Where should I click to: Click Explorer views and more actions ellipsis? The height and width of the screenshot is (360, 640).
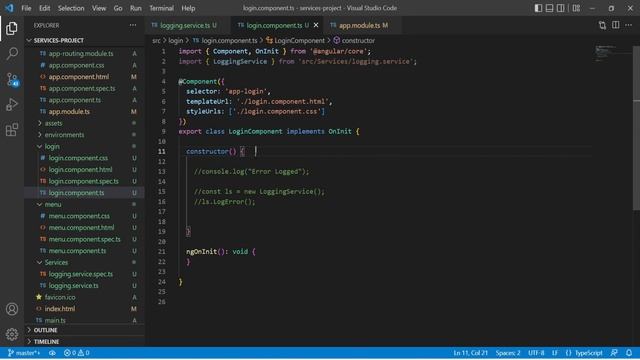coord(133,25)
